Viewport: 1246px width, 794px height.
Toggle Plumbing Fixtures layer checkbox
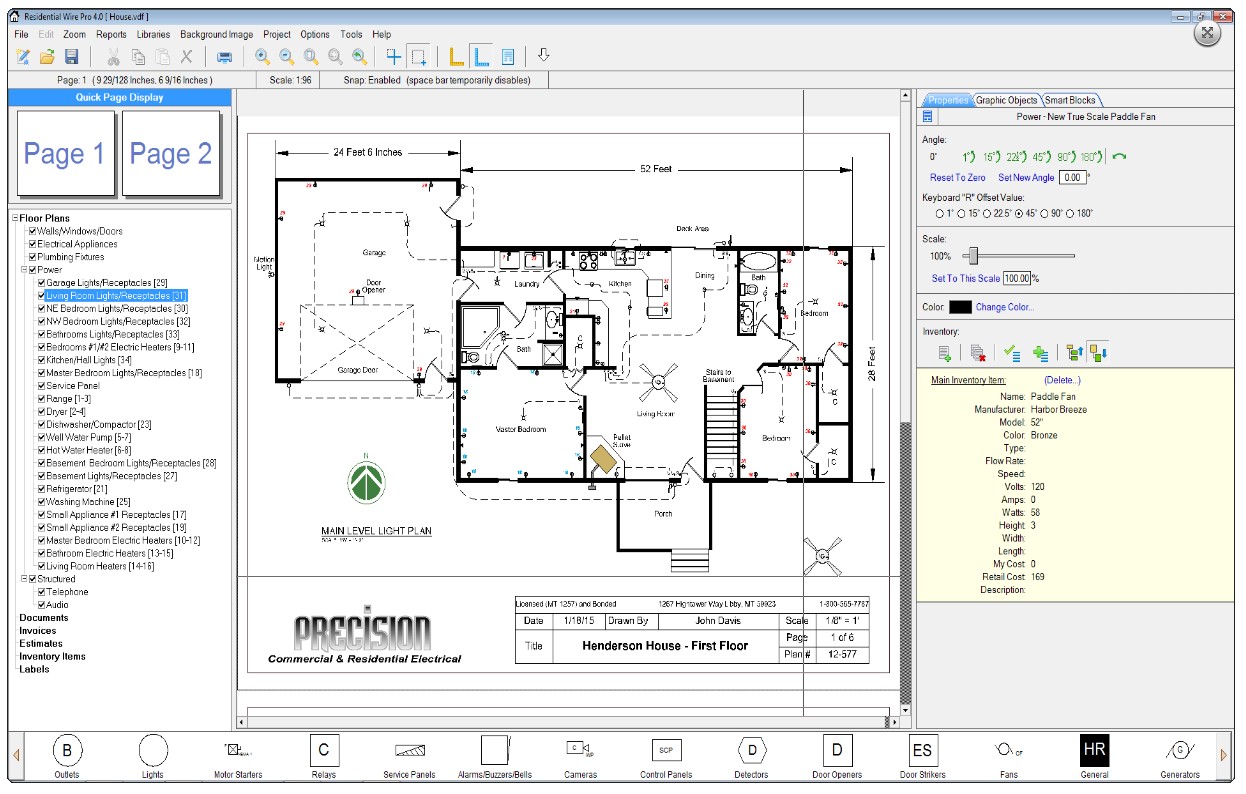33,257
